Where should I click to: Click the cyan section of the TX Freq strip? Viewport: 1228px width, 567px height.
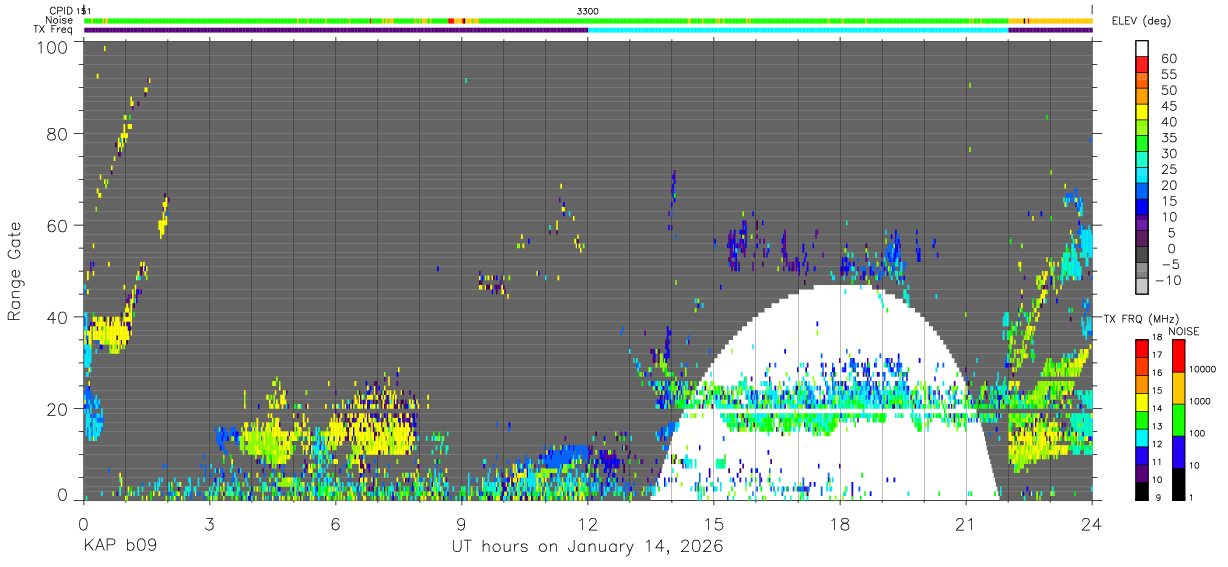798,30
